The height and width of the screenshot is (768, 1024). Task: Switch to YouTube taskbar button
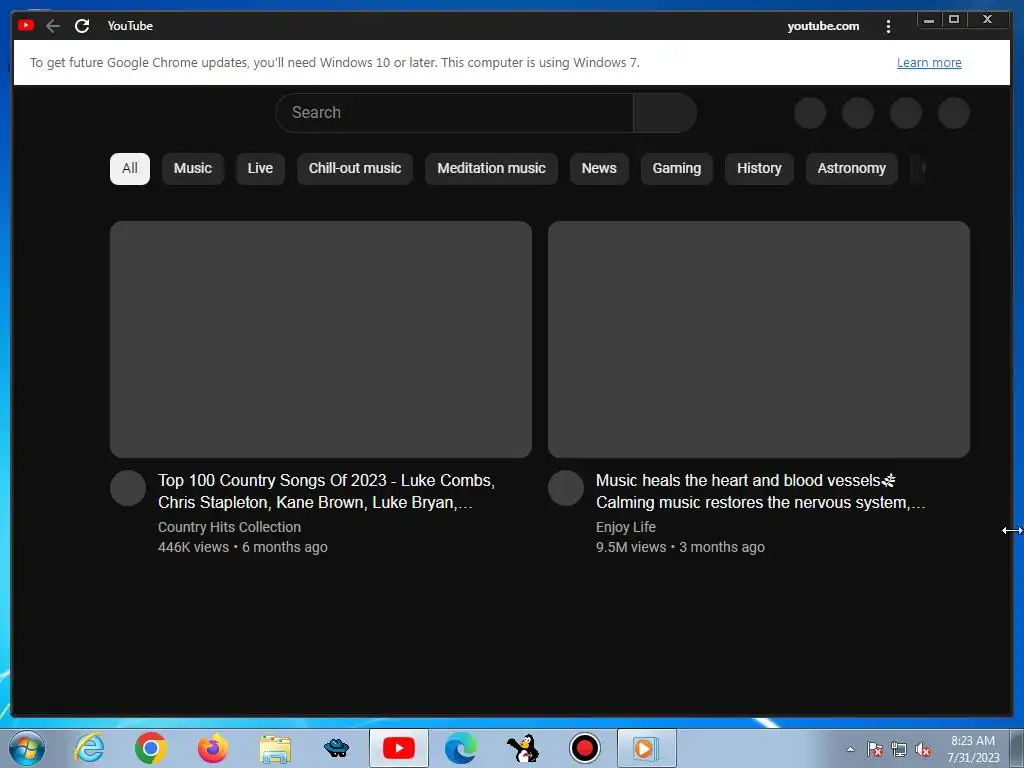coord(399,748)
